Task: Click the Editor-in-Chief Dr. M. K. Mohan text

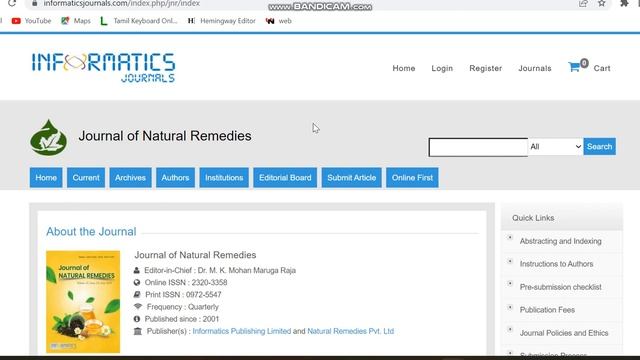Action: (220, 270)
